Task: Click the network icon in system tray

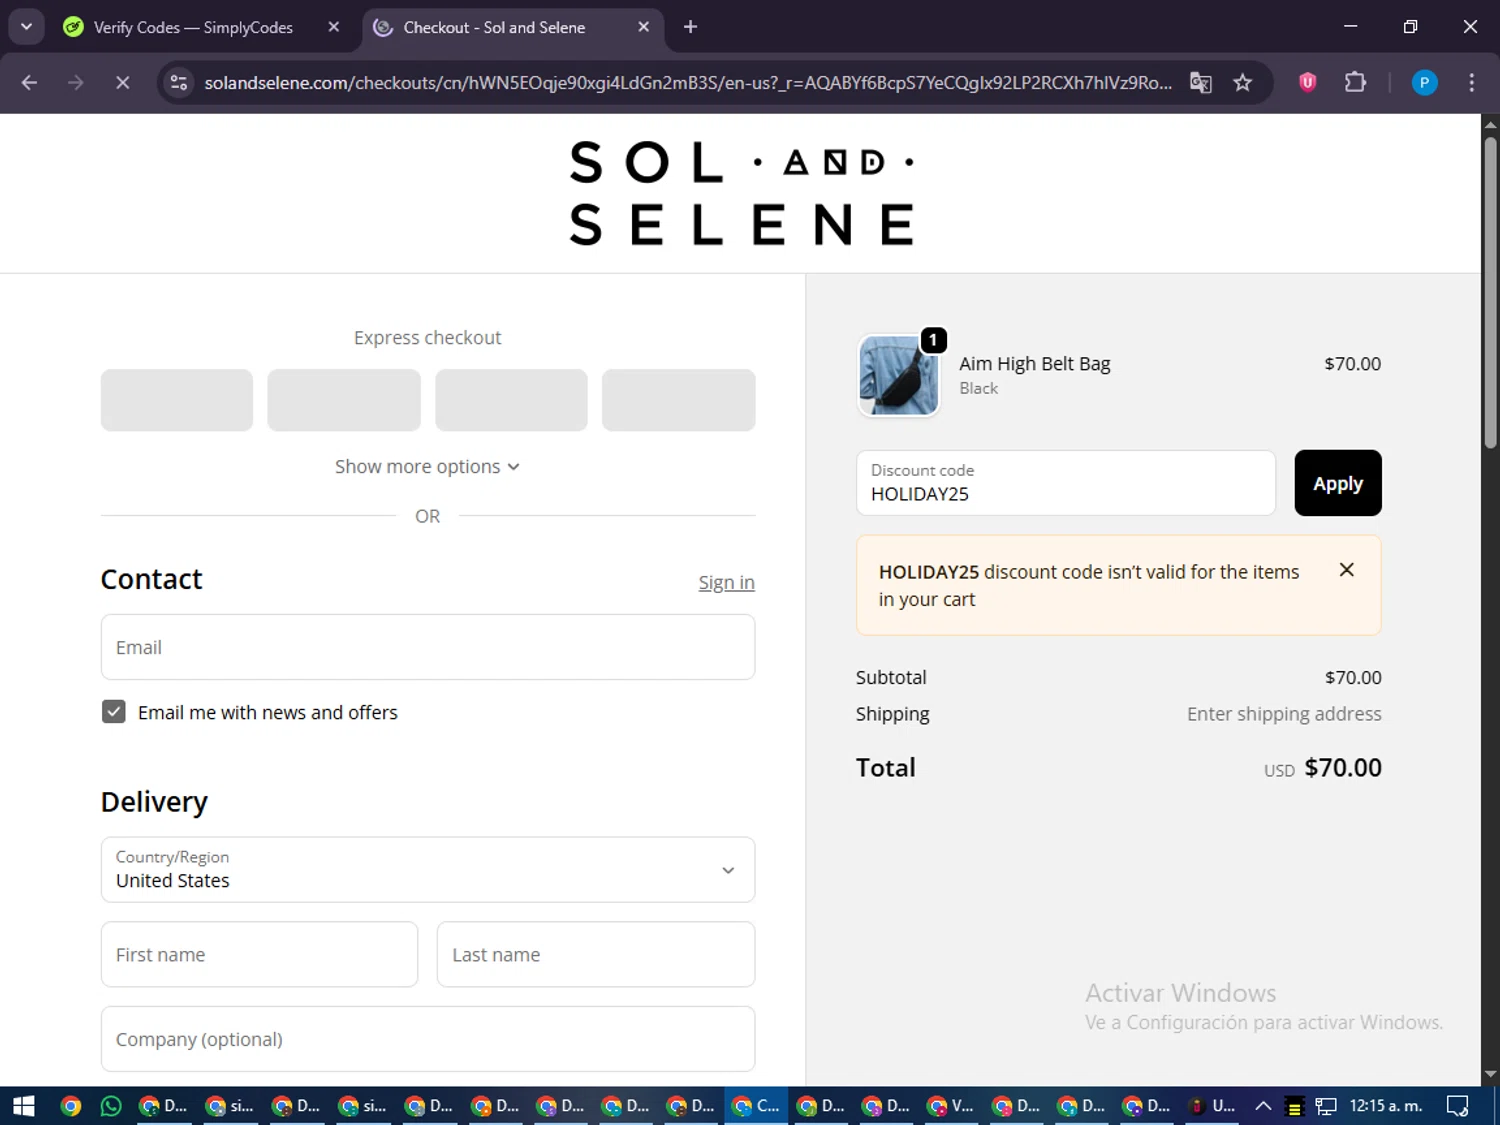Action: tap(1326, 1106)
